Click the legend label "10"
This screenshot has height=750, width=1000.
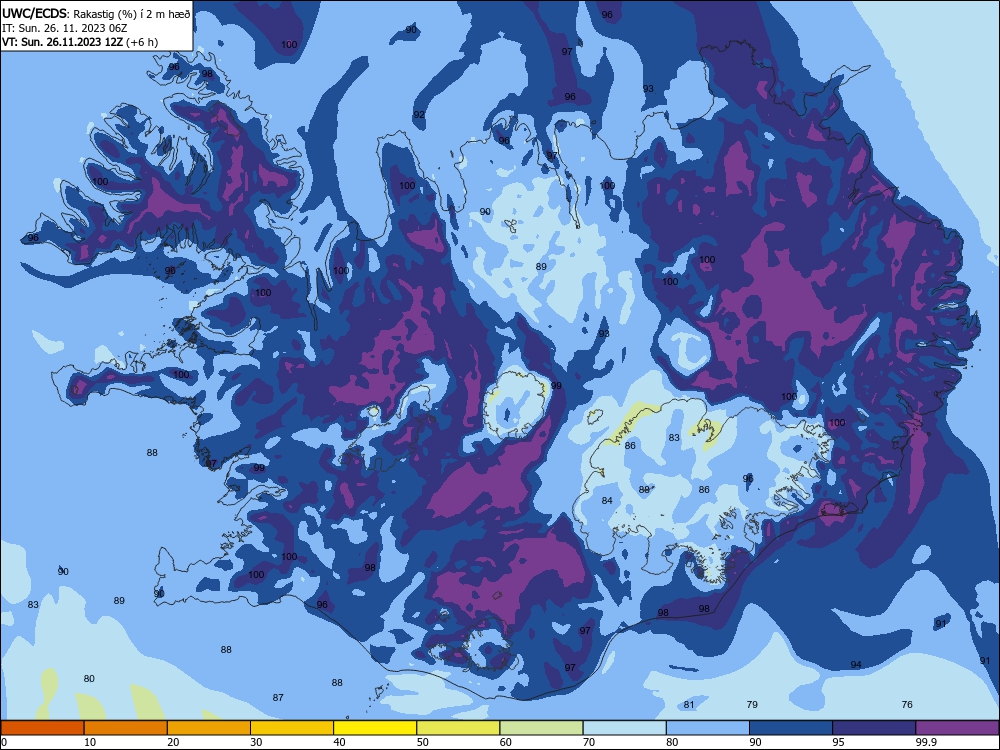[x=90, y=742]
